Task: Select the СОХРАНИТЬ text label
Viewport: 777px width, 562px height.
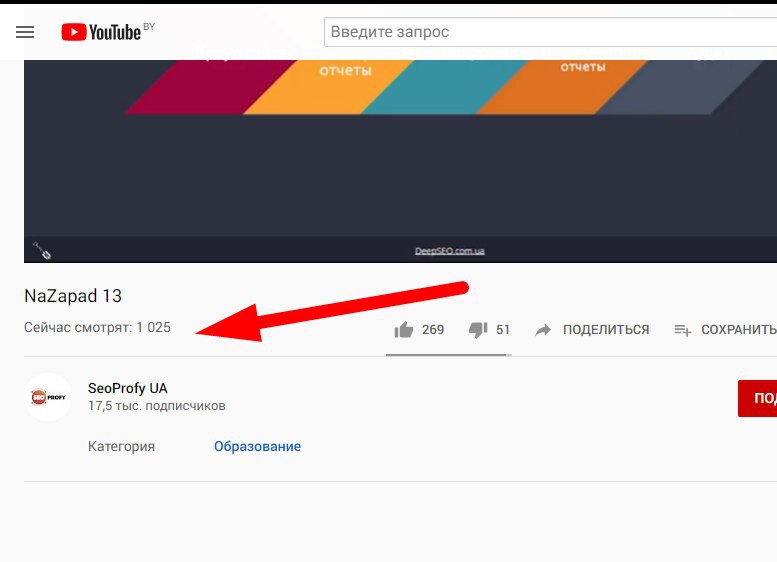Action: tap(739, 330)
